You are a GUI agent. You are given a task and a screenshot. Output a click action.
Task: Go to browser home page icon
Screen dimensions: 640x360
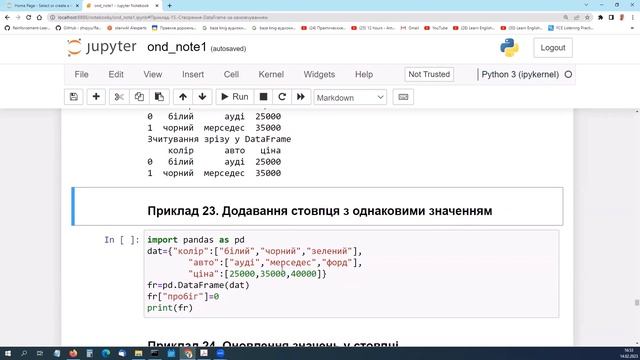click(39, 18)
